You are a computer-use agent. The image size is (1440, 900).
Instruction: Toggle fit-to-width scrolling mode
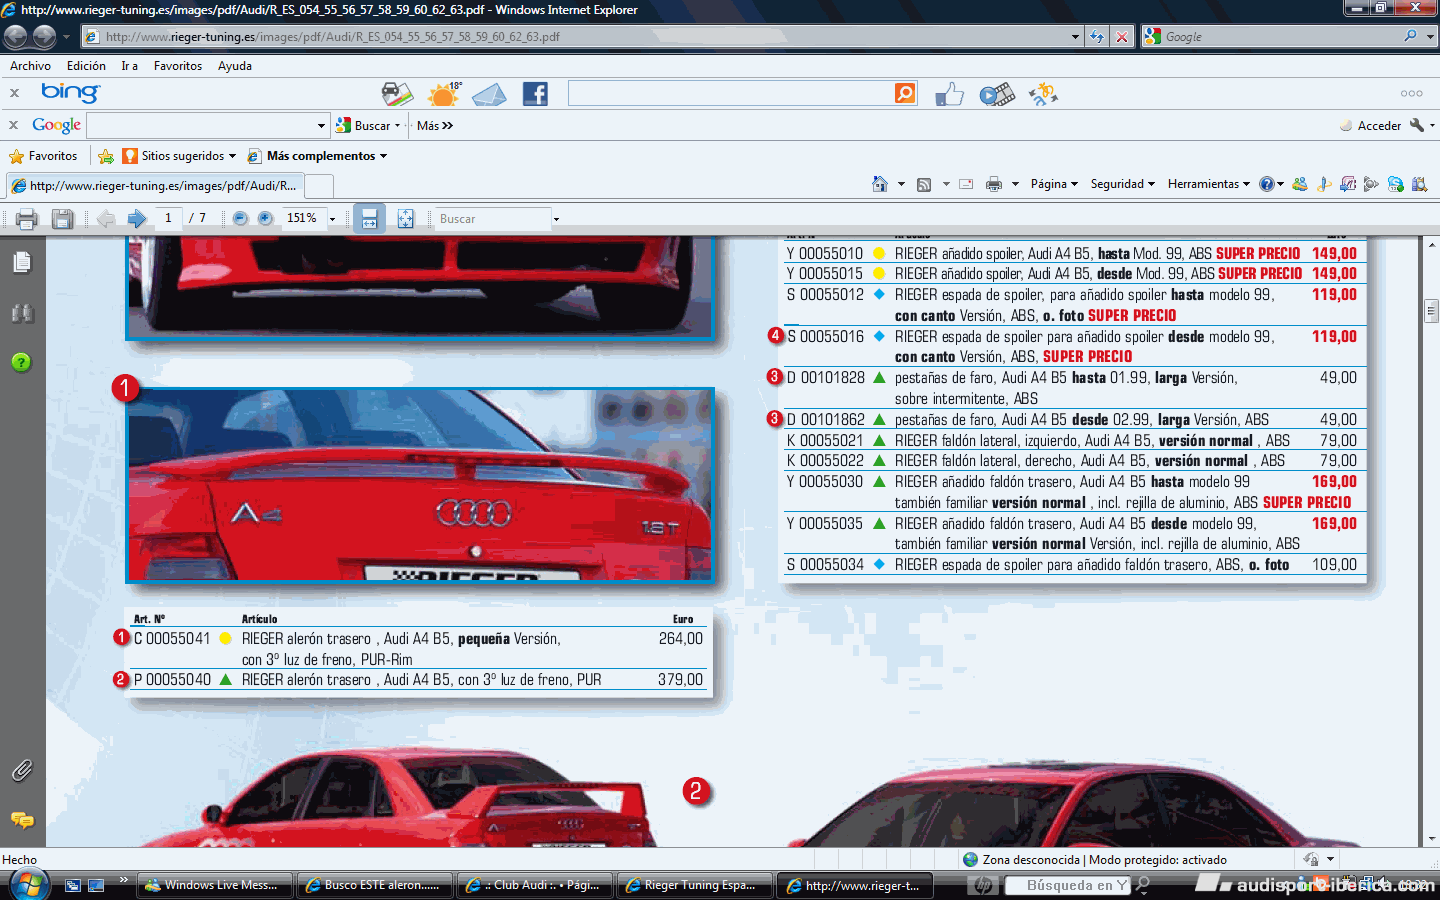pos(369,218)
